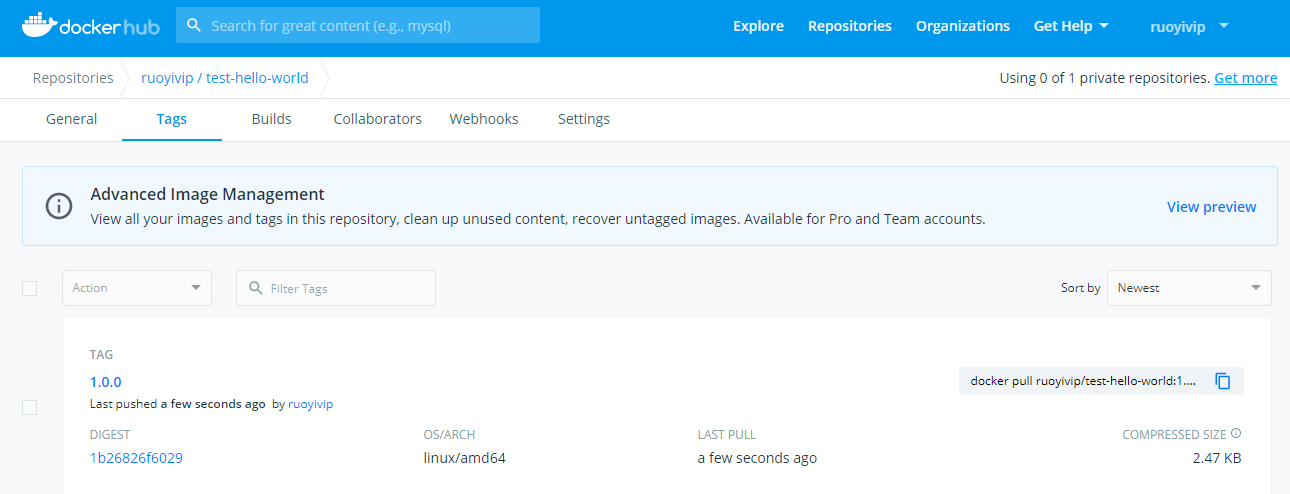Click the View preview link
The width and height of the screenshot is (1290, 494).
tap(1211, 207)
